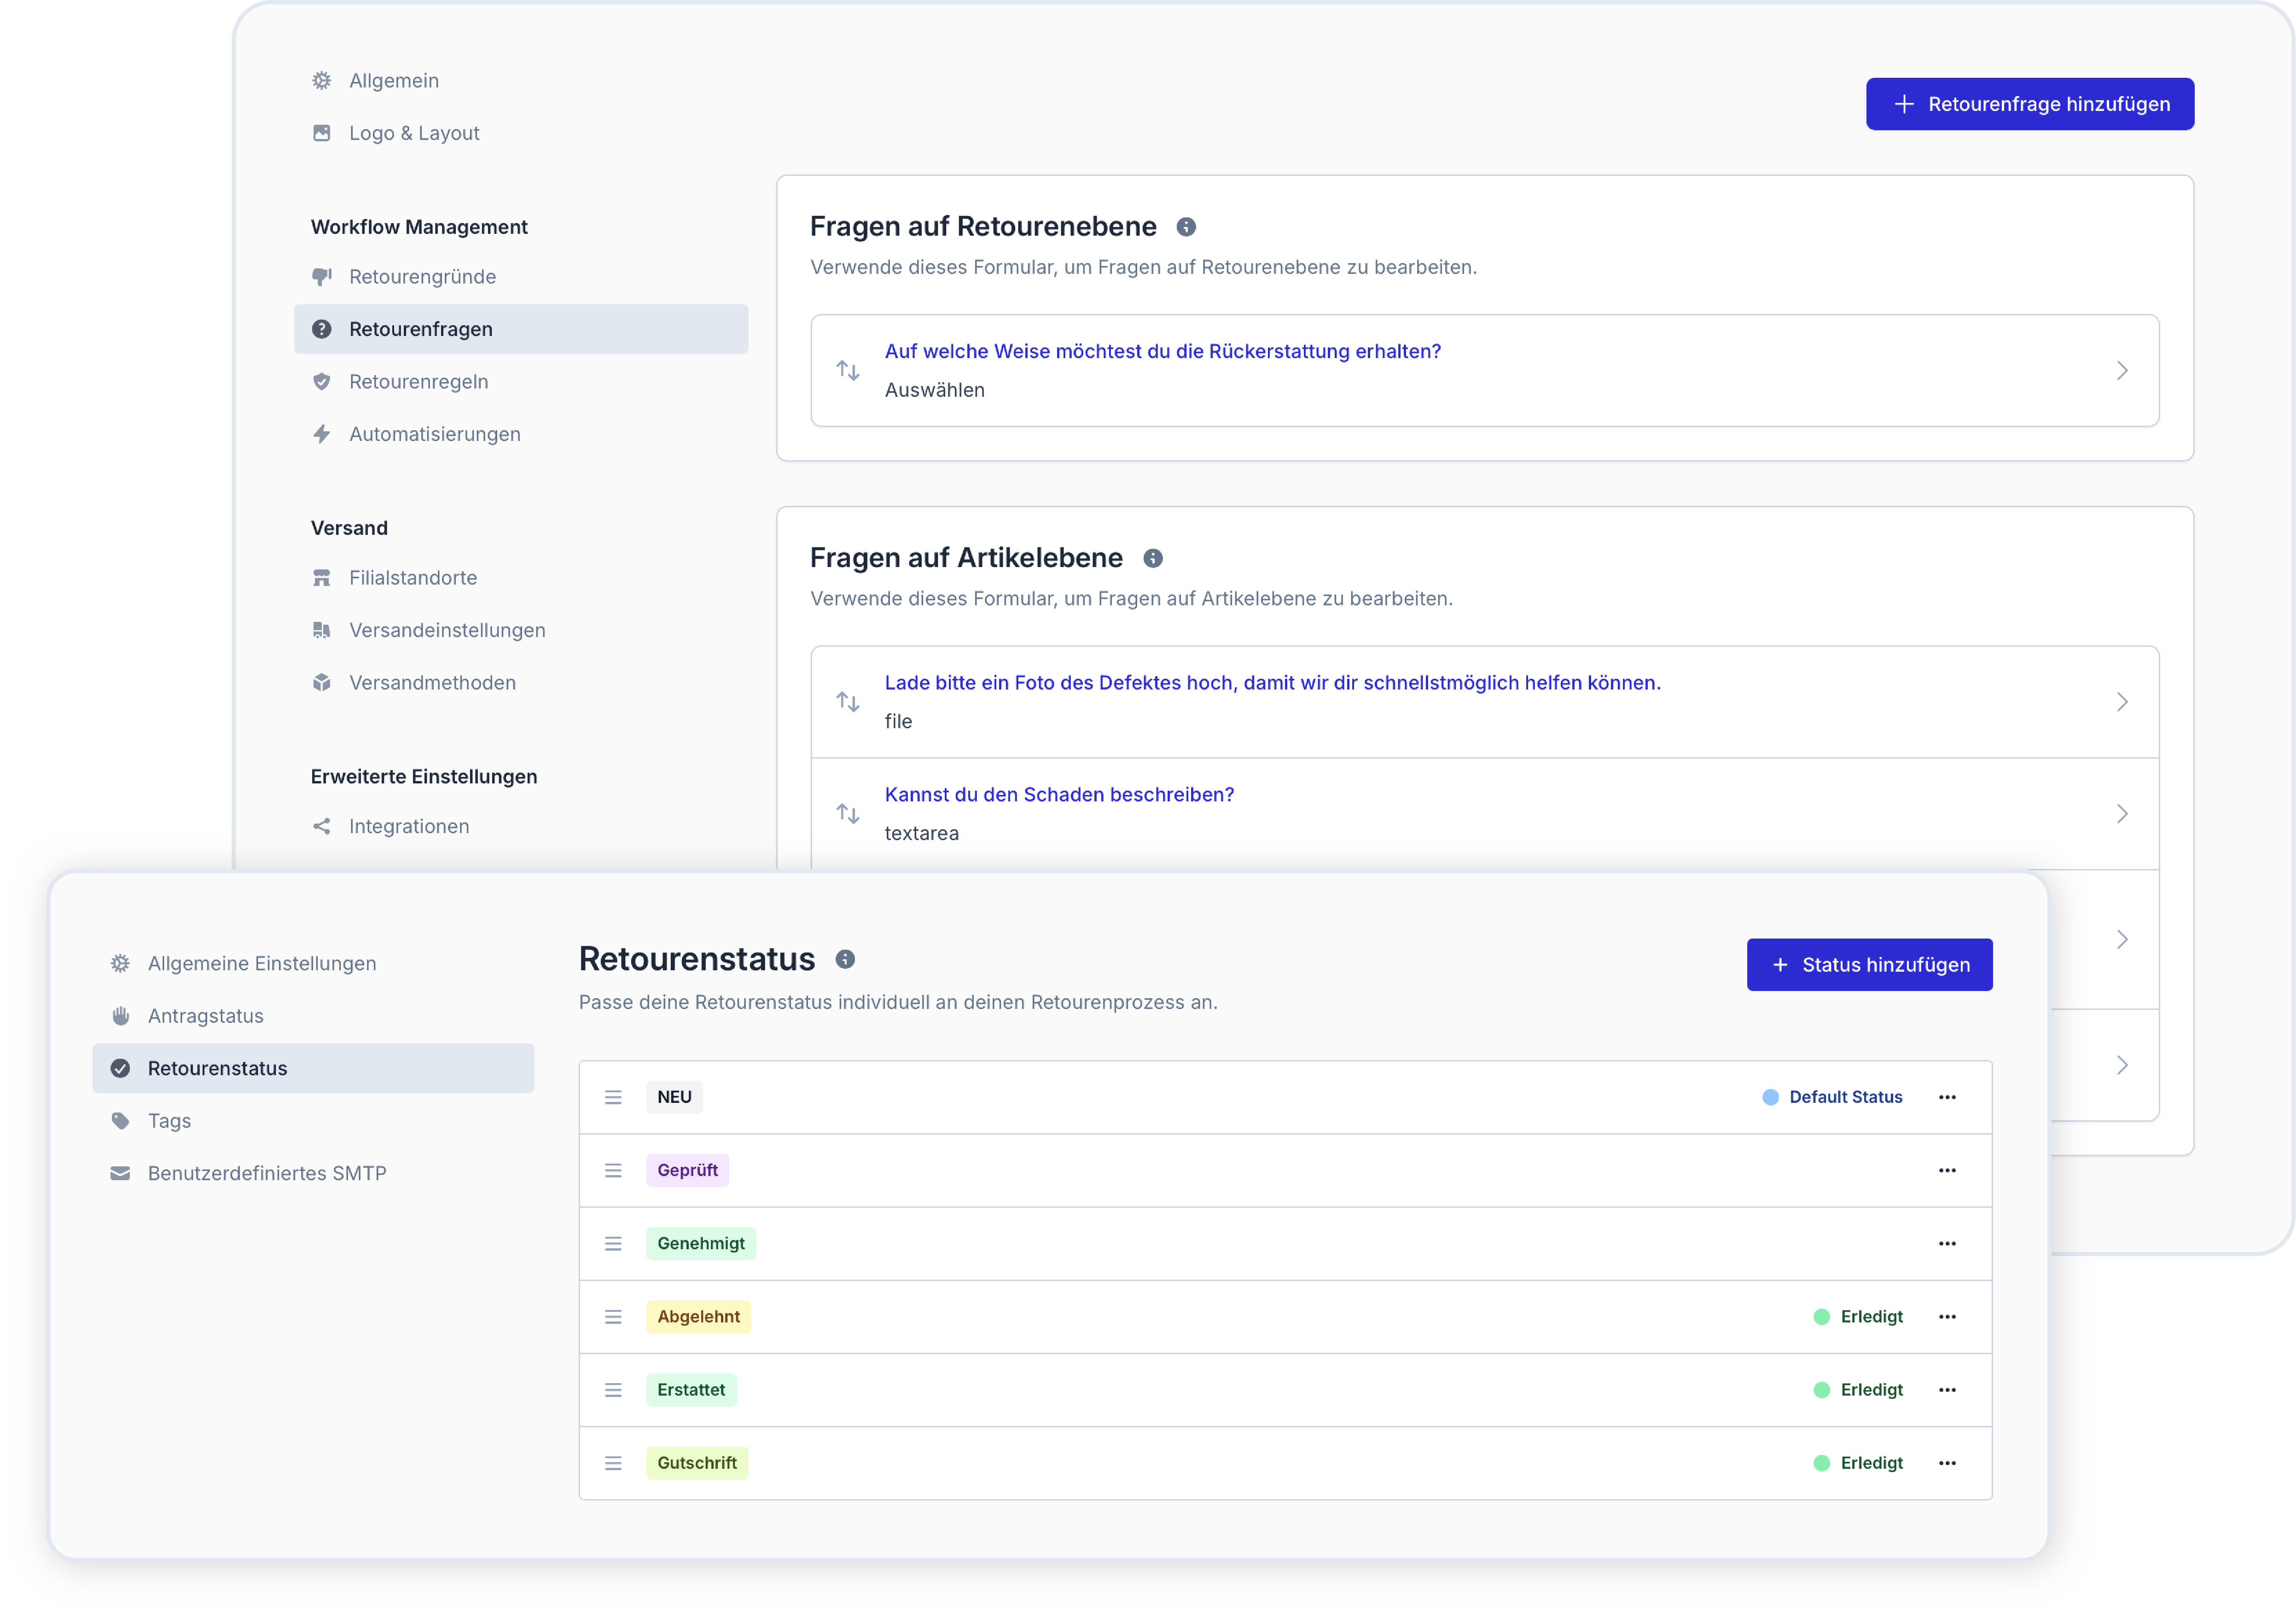
Task: Click sort arrows icon for Foto upload question
Action: (847, 702)
